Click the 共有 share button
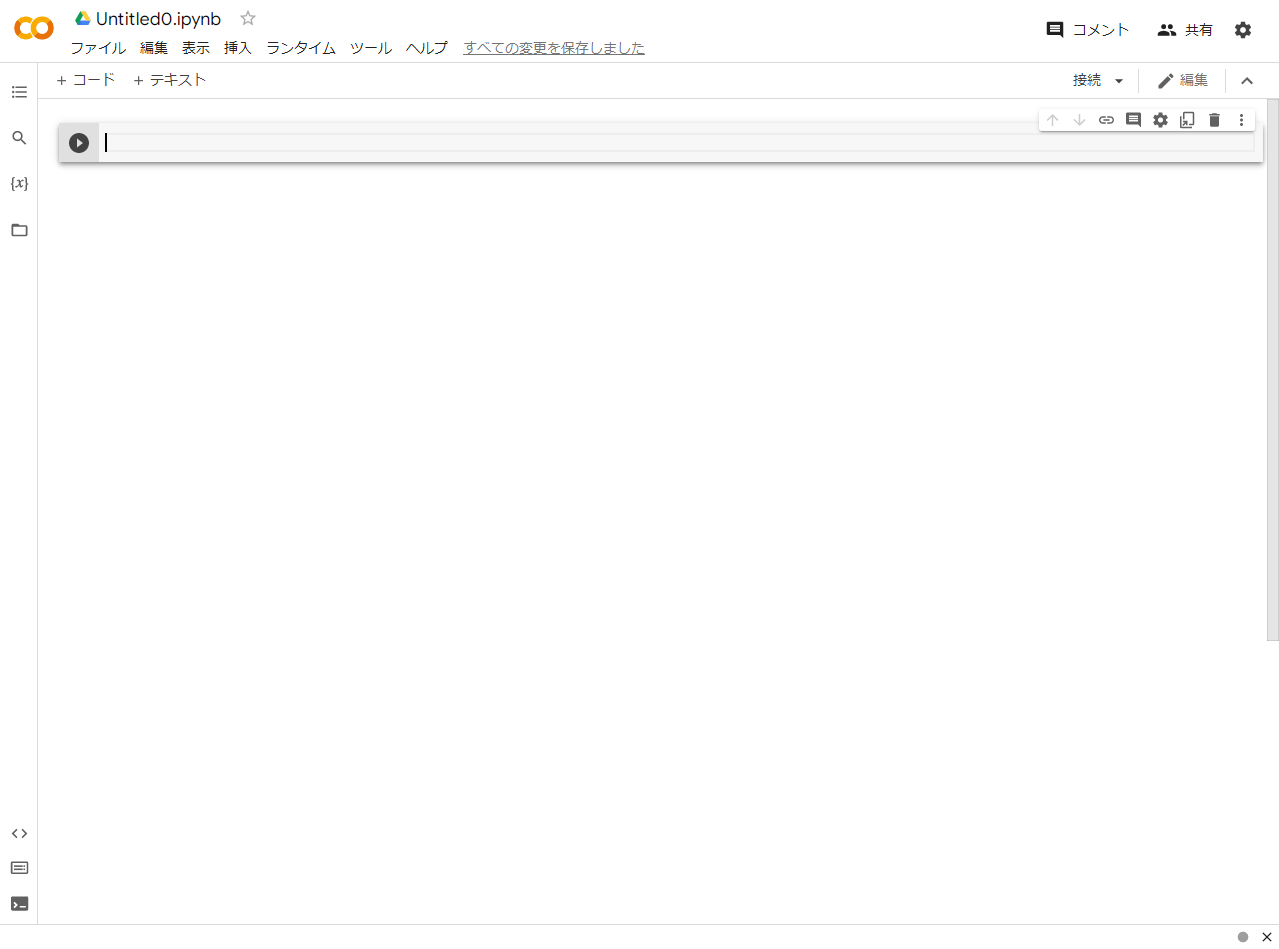Viewport: 1279px width, 949px height. [1185, 30]
